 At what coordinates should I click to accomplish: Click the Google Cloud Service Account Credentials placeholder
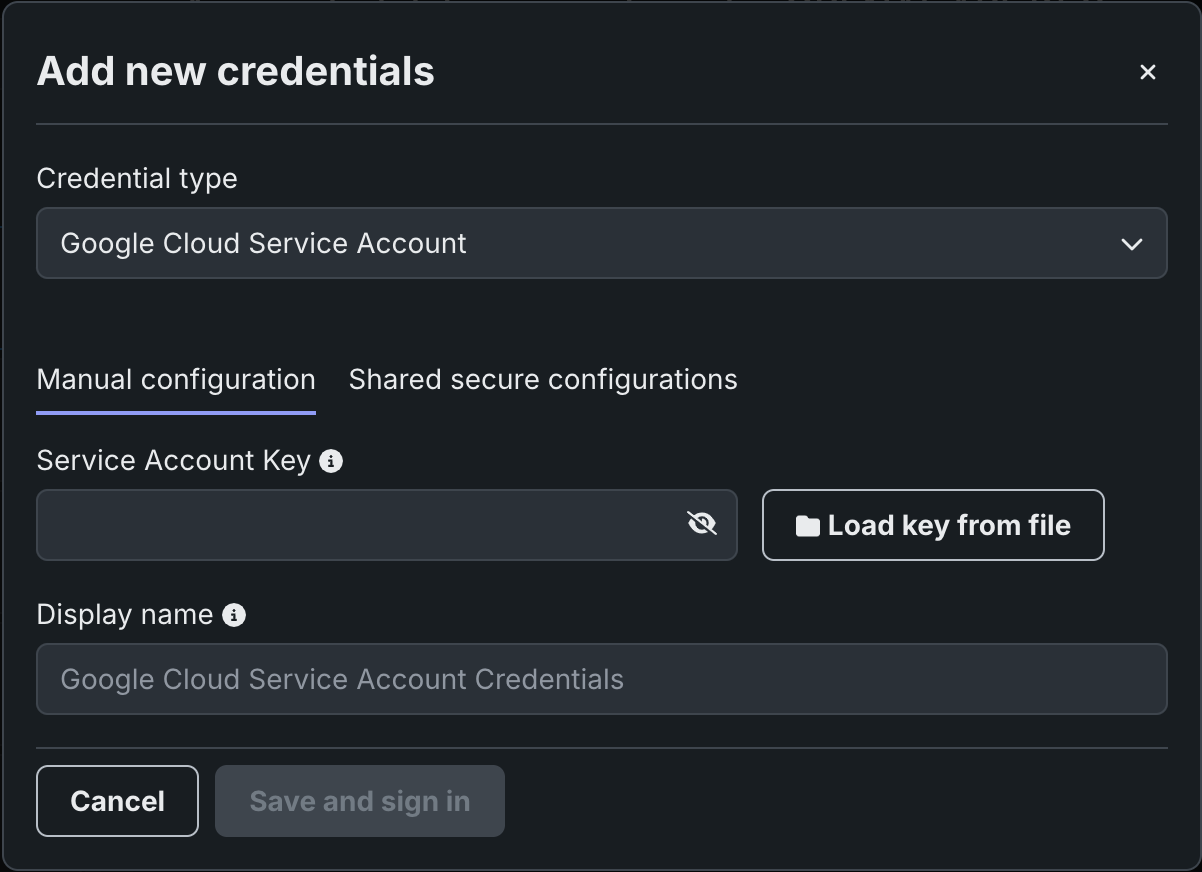pyautogui.click(x=342, y=679)
